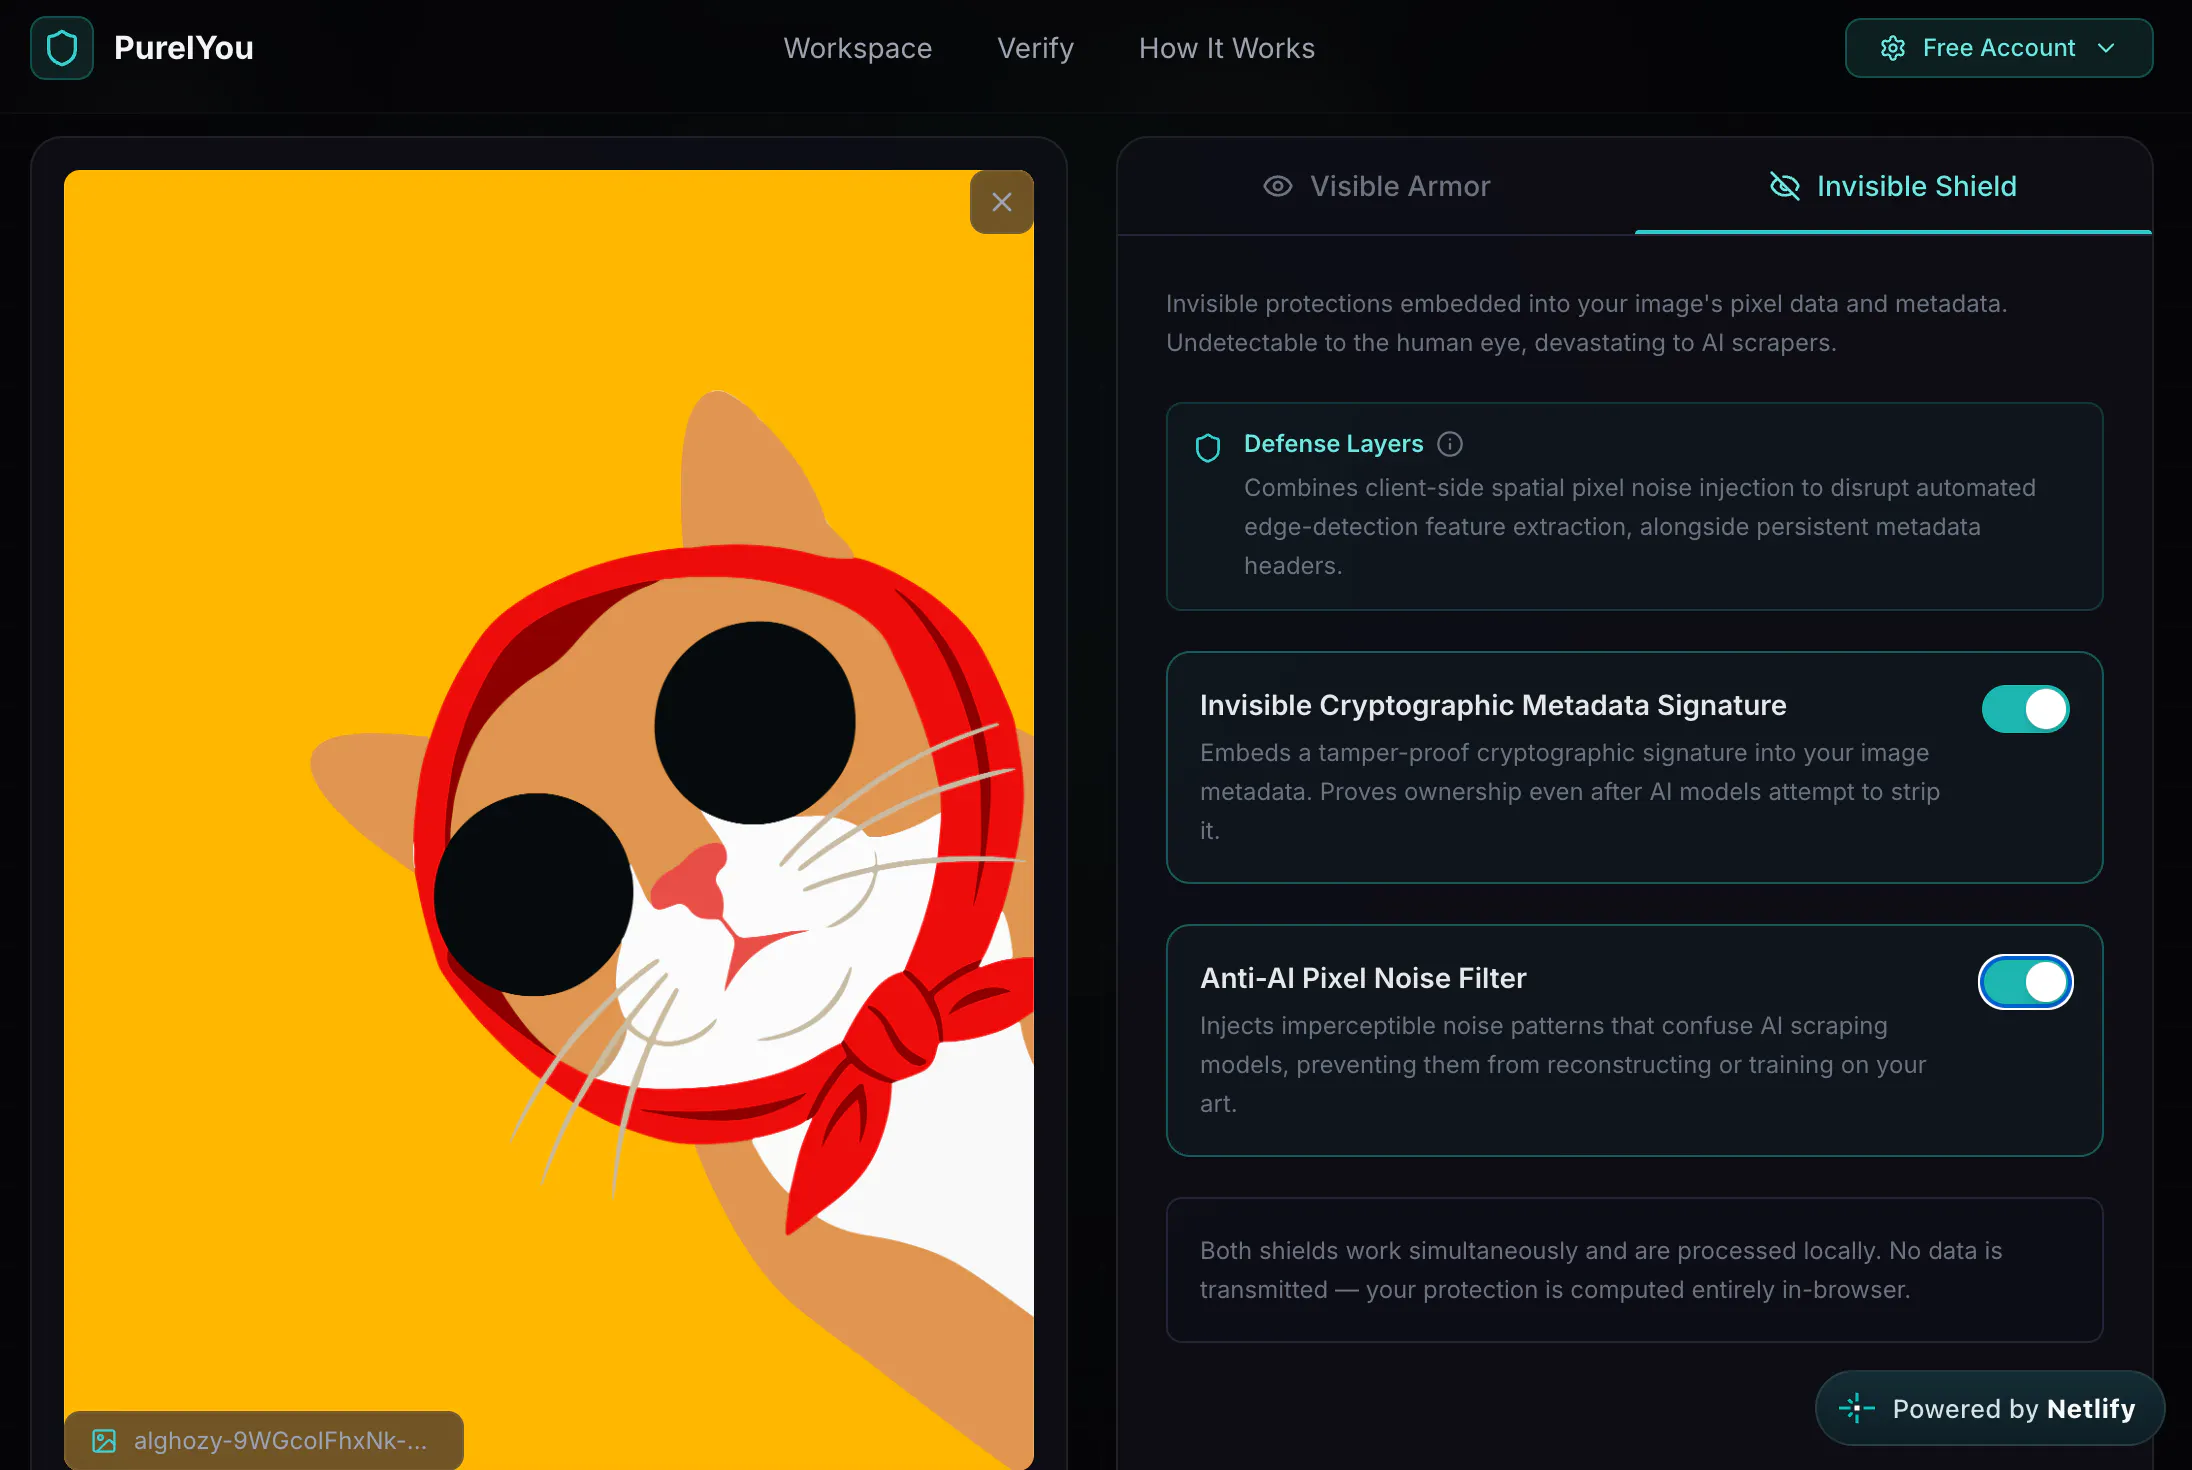Expand the Free Account dropdown chevron
2192x1470 pixels.
[x=2106, y=48]
